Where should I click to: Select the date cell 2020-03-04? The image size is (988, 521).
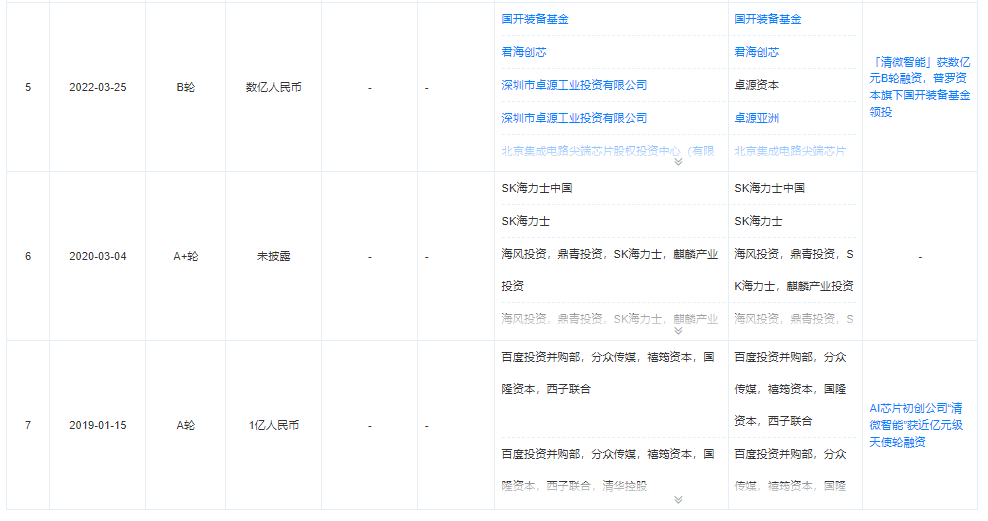click(x=98, y=256)
